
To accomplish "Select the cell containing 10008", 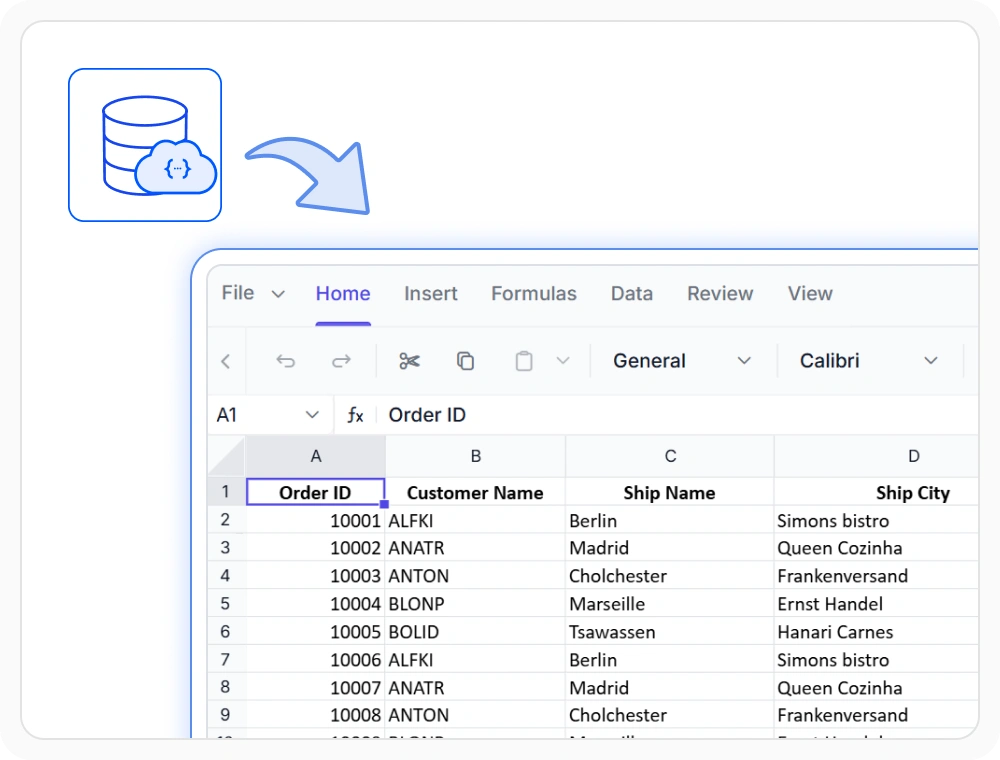I will tap(316, 715).
